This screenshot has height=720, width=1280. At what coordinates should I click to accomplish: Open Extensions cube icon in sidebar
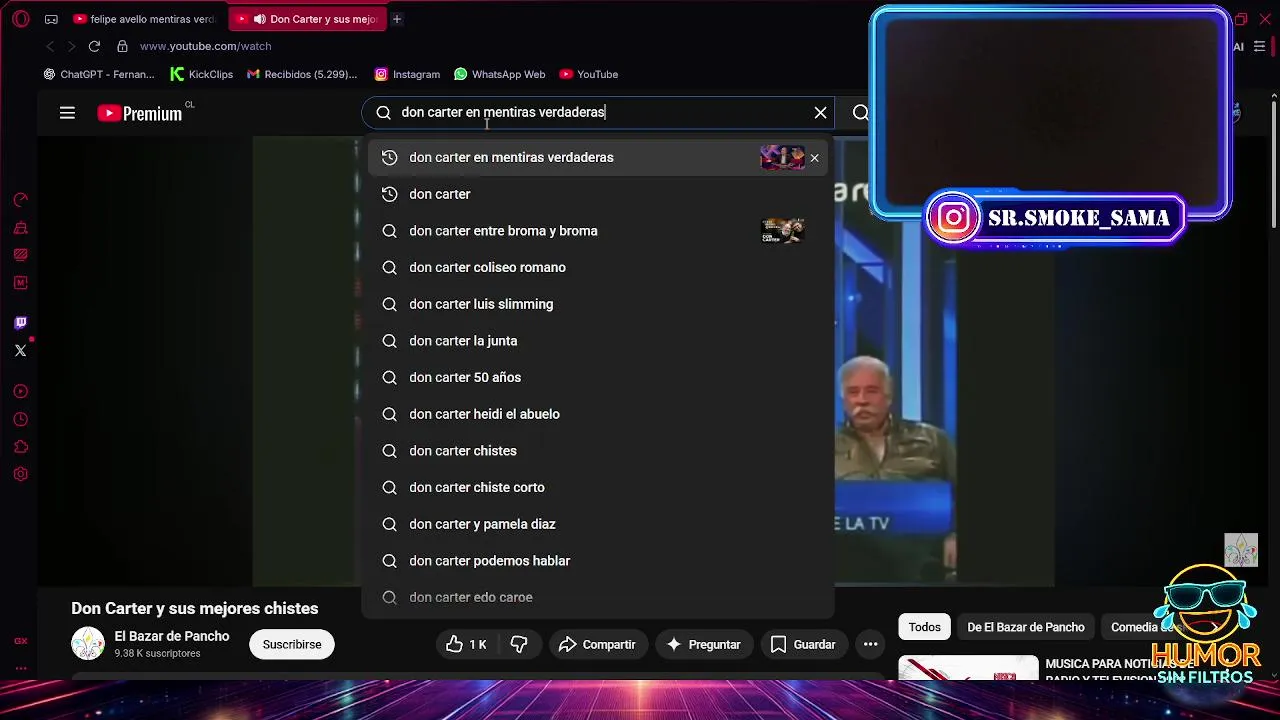click(20, 447)
